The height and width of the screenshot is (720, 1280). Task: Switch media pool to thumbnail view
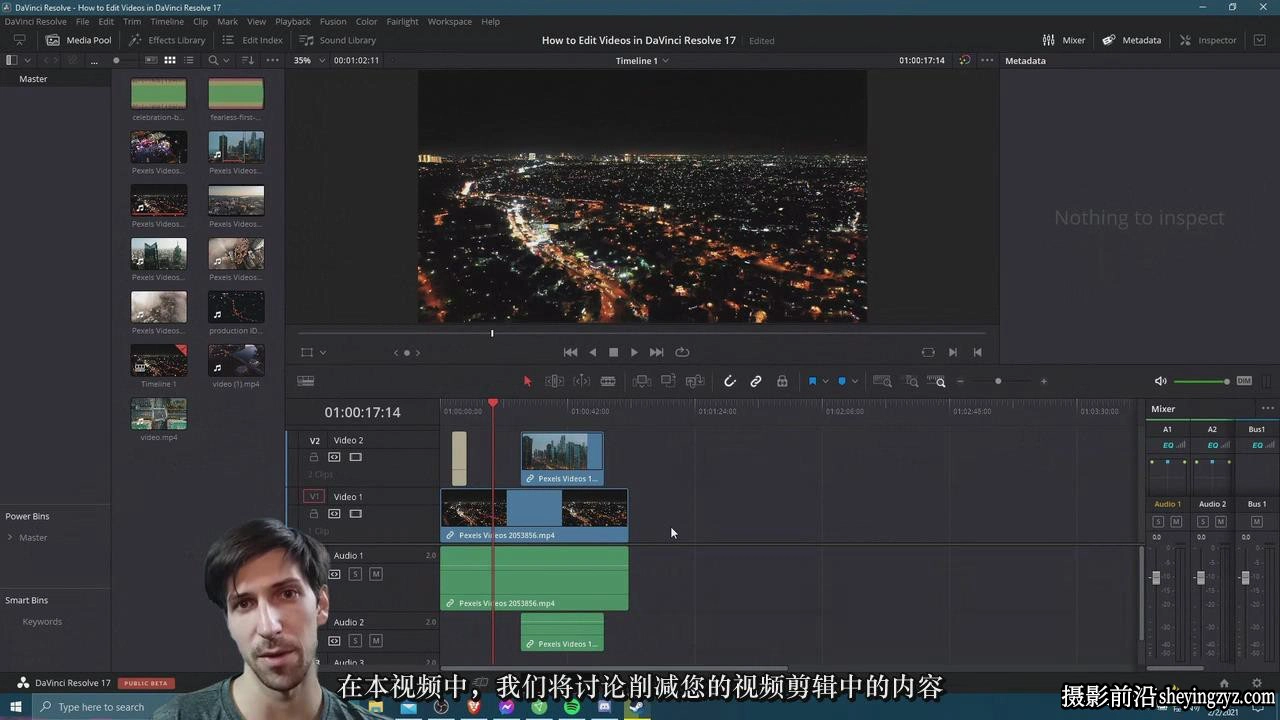170,60
